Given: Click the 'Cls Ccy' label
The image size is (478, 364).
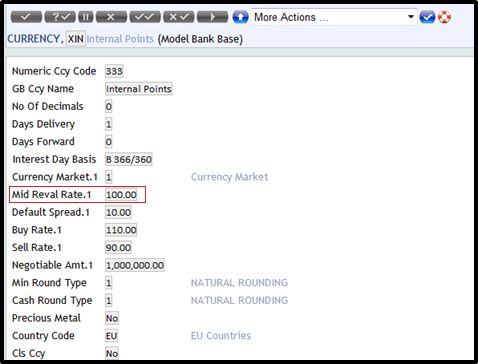Looking at the screenshot, I should click(x=28, y=354).
